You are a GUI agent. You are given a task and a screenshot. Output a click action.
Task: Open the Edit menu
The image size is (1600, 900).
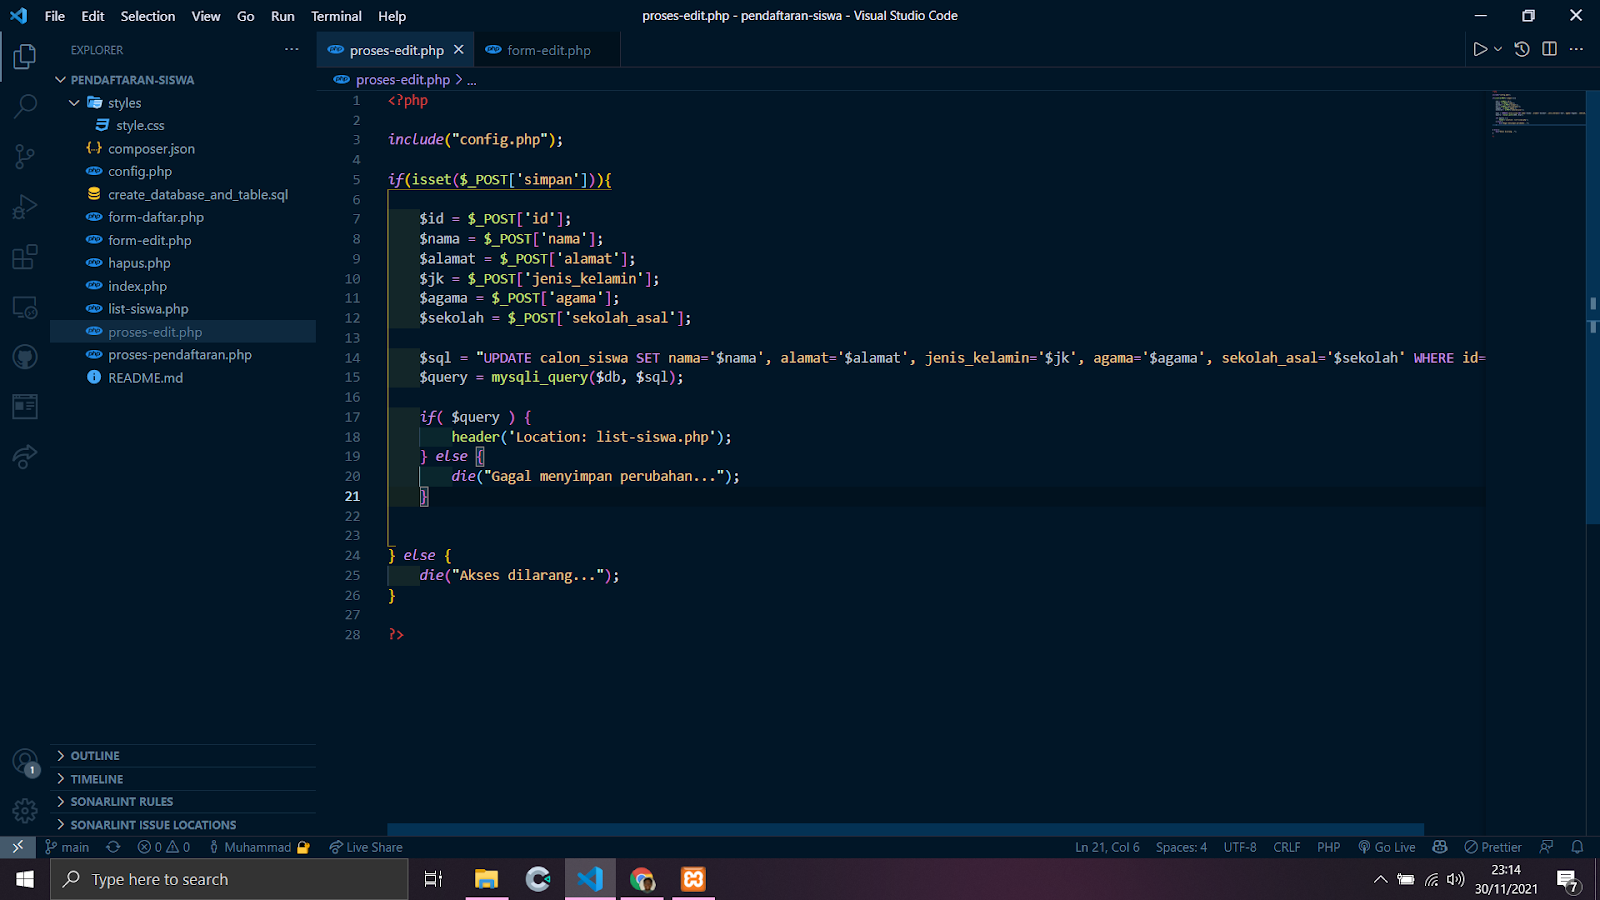coord(93,16)
